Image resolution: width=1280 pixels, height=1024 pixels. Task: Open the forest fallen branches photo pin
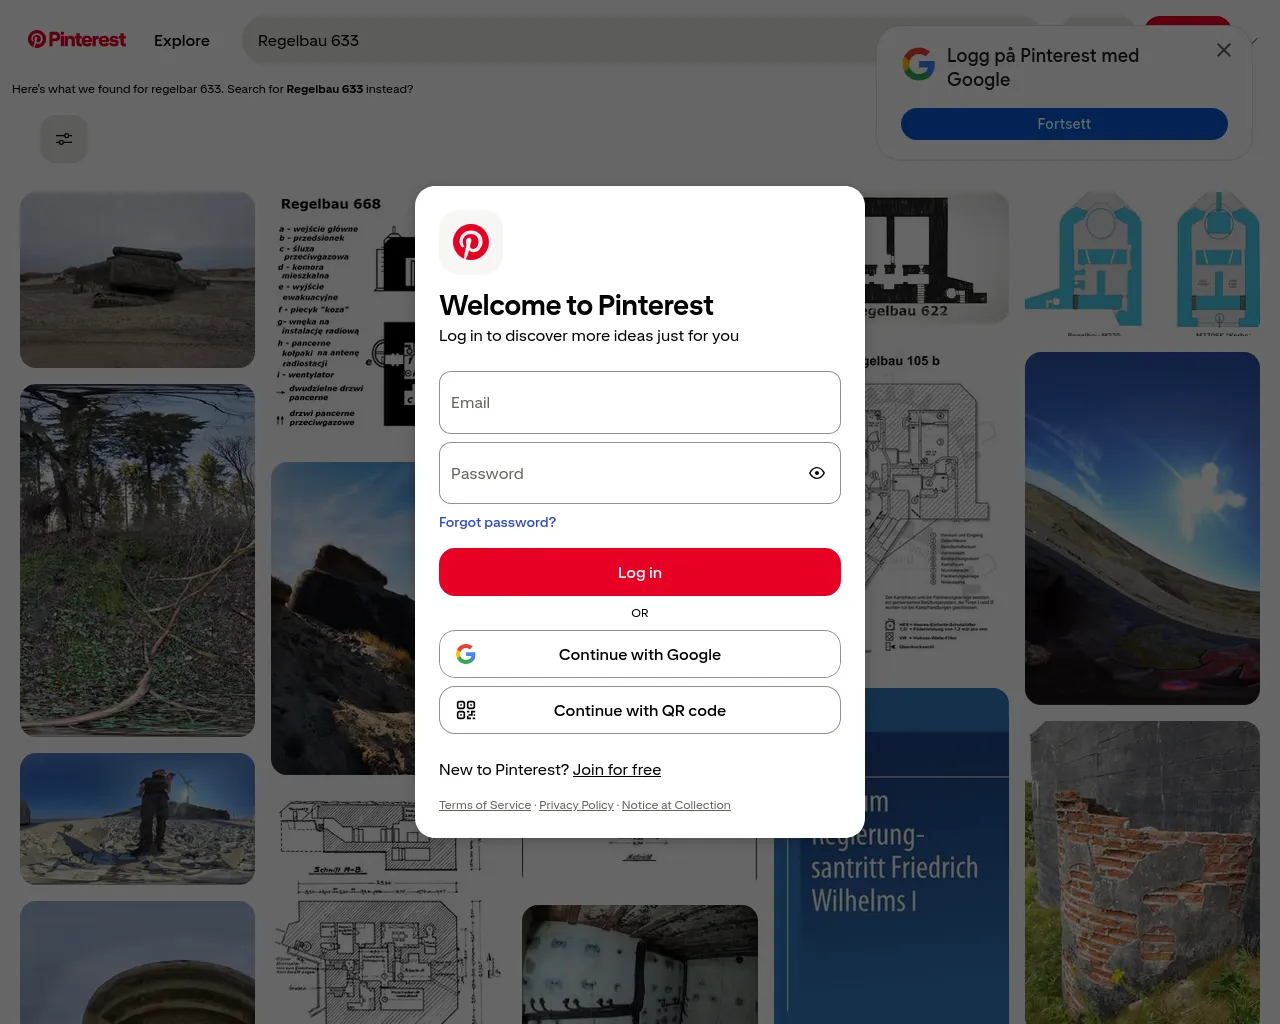[137, 560]
